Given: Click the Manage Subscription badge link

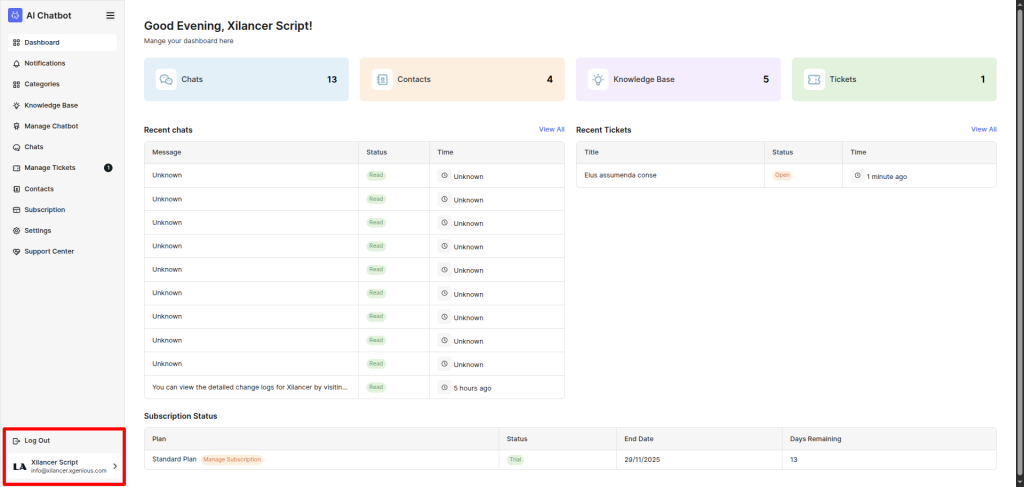Looking at the screenshot, I should [232, 460].
